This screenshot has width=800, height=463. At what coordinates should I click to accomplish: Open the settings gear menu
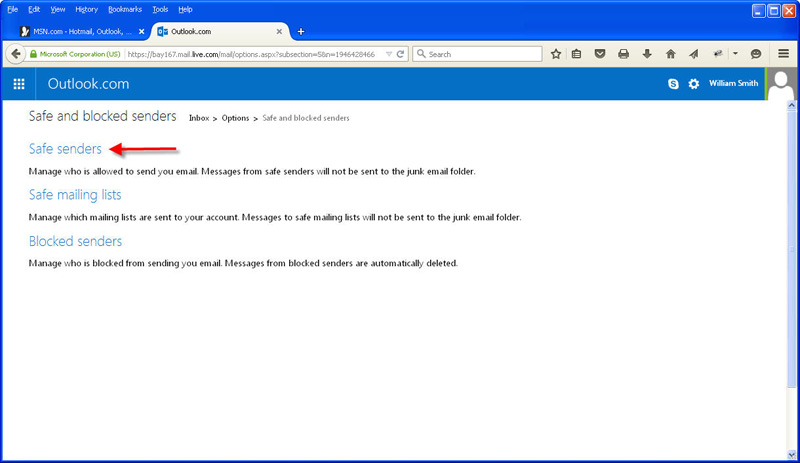(x=693, y=84)
